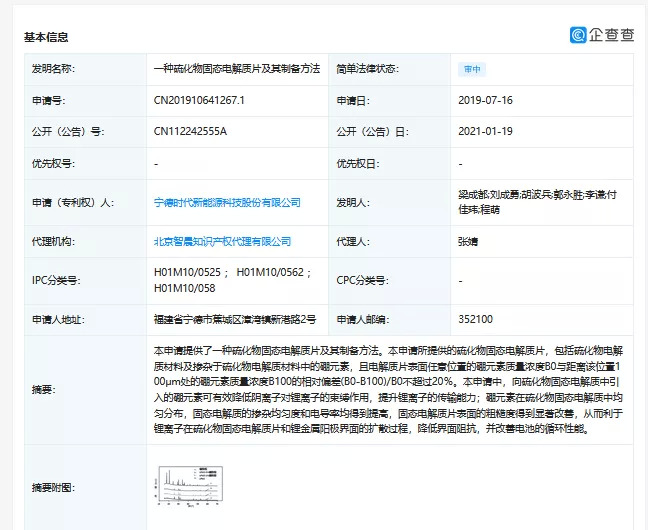
Task: Click the 基本信息 section heading
Action: click(46, 37)
